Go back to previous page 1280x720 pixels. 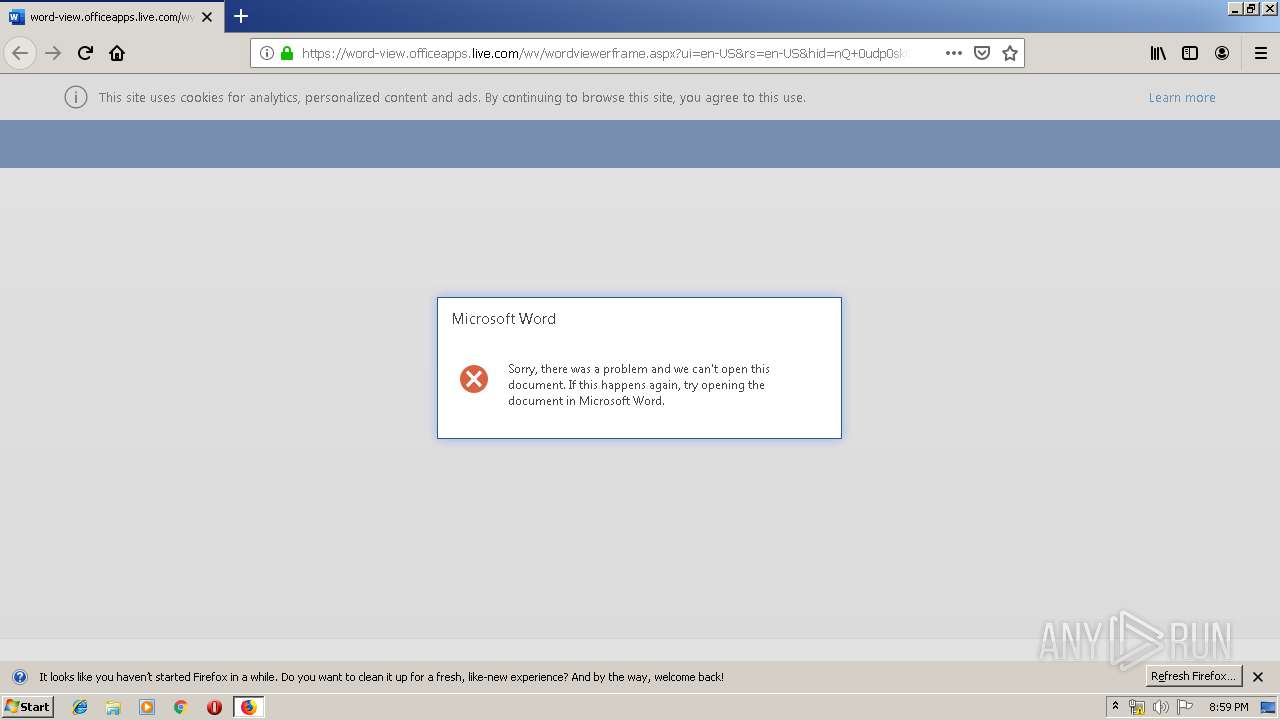click(x=20, y=53)
